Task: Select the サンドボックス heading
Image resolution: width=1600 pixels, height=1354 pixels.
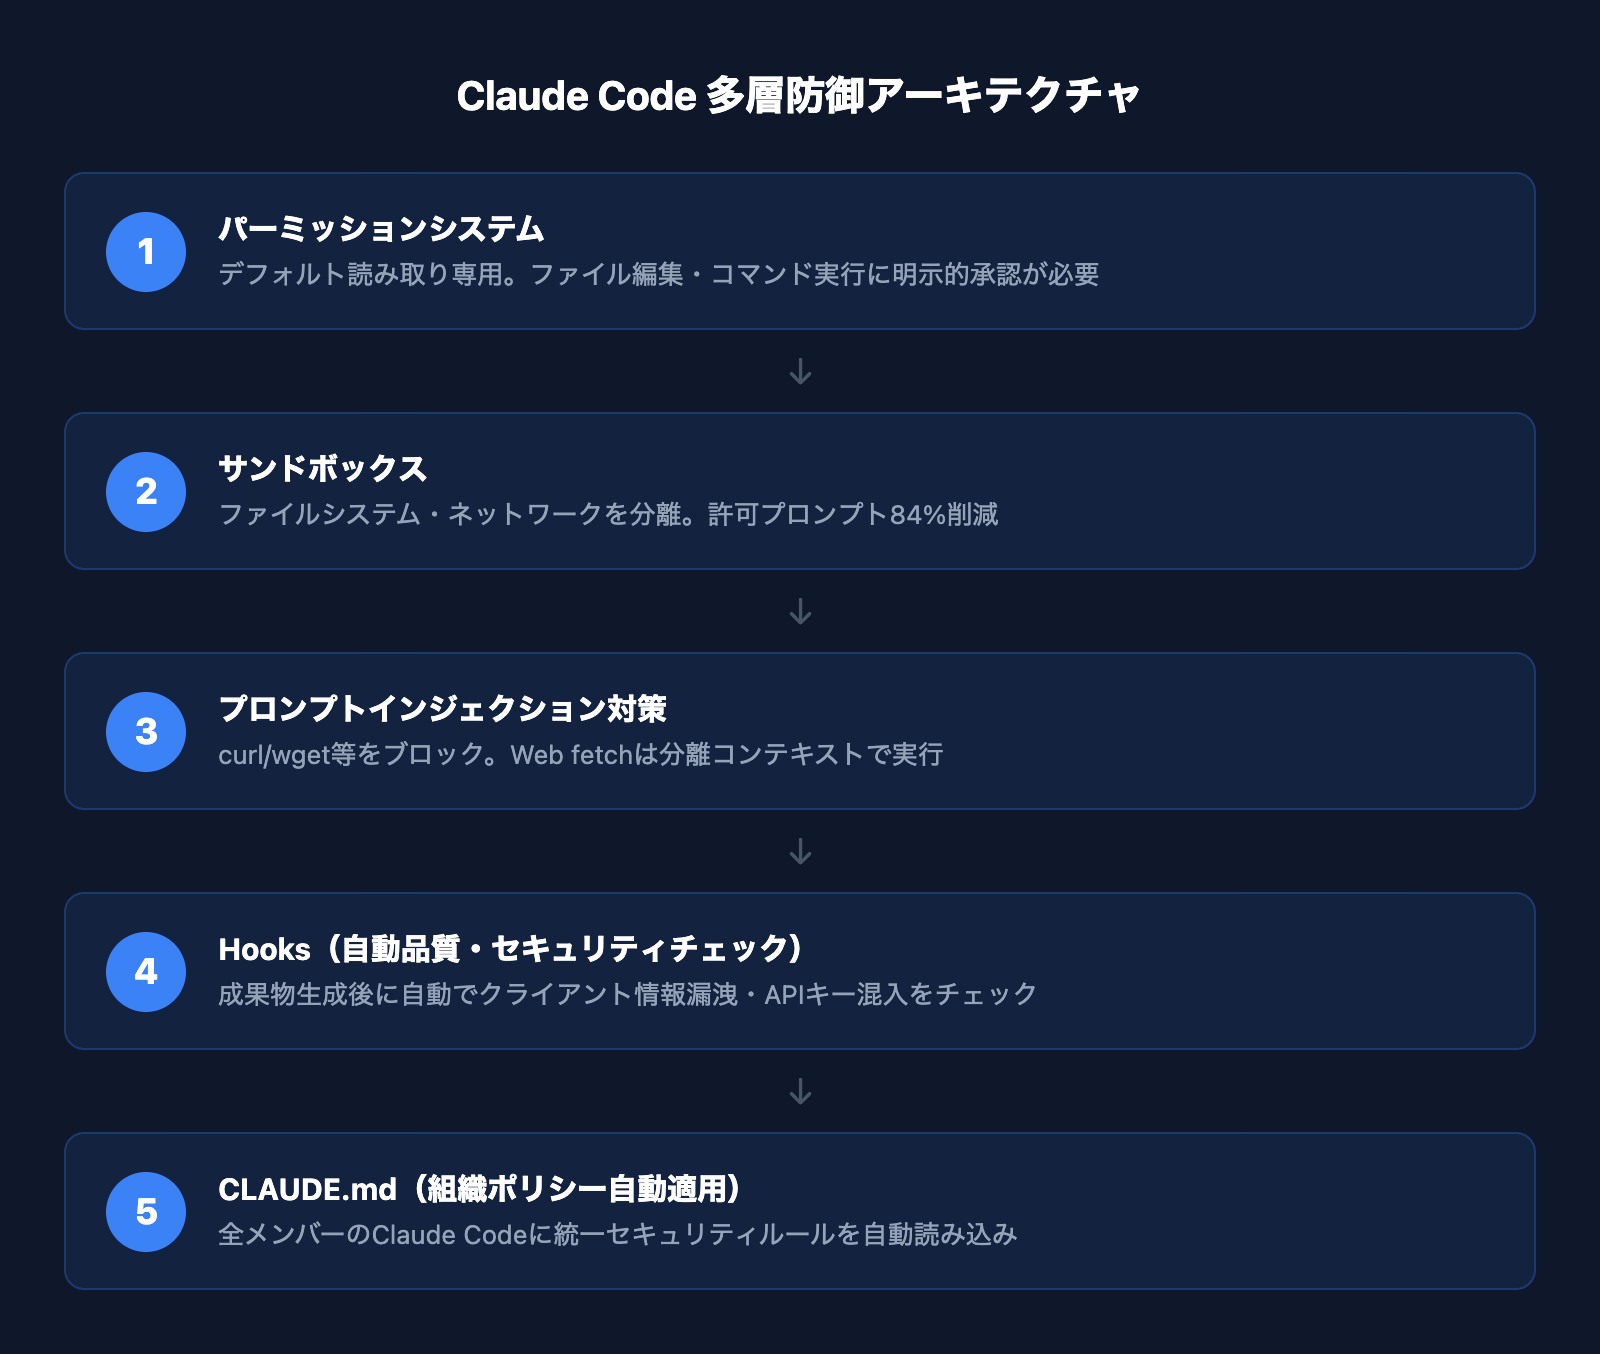Action: [x=322, y=469]
